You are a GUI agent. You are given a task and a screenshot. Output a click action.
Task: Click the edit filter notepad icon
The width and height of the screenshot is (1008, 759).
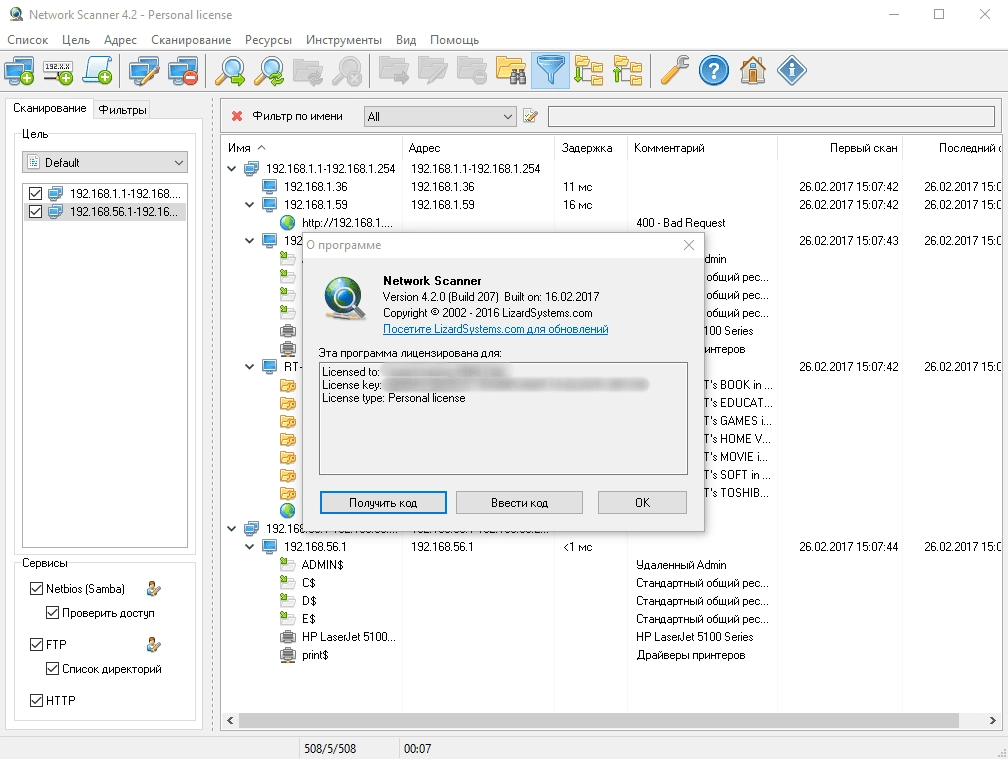pyautogui.click(x=530, y=116)
